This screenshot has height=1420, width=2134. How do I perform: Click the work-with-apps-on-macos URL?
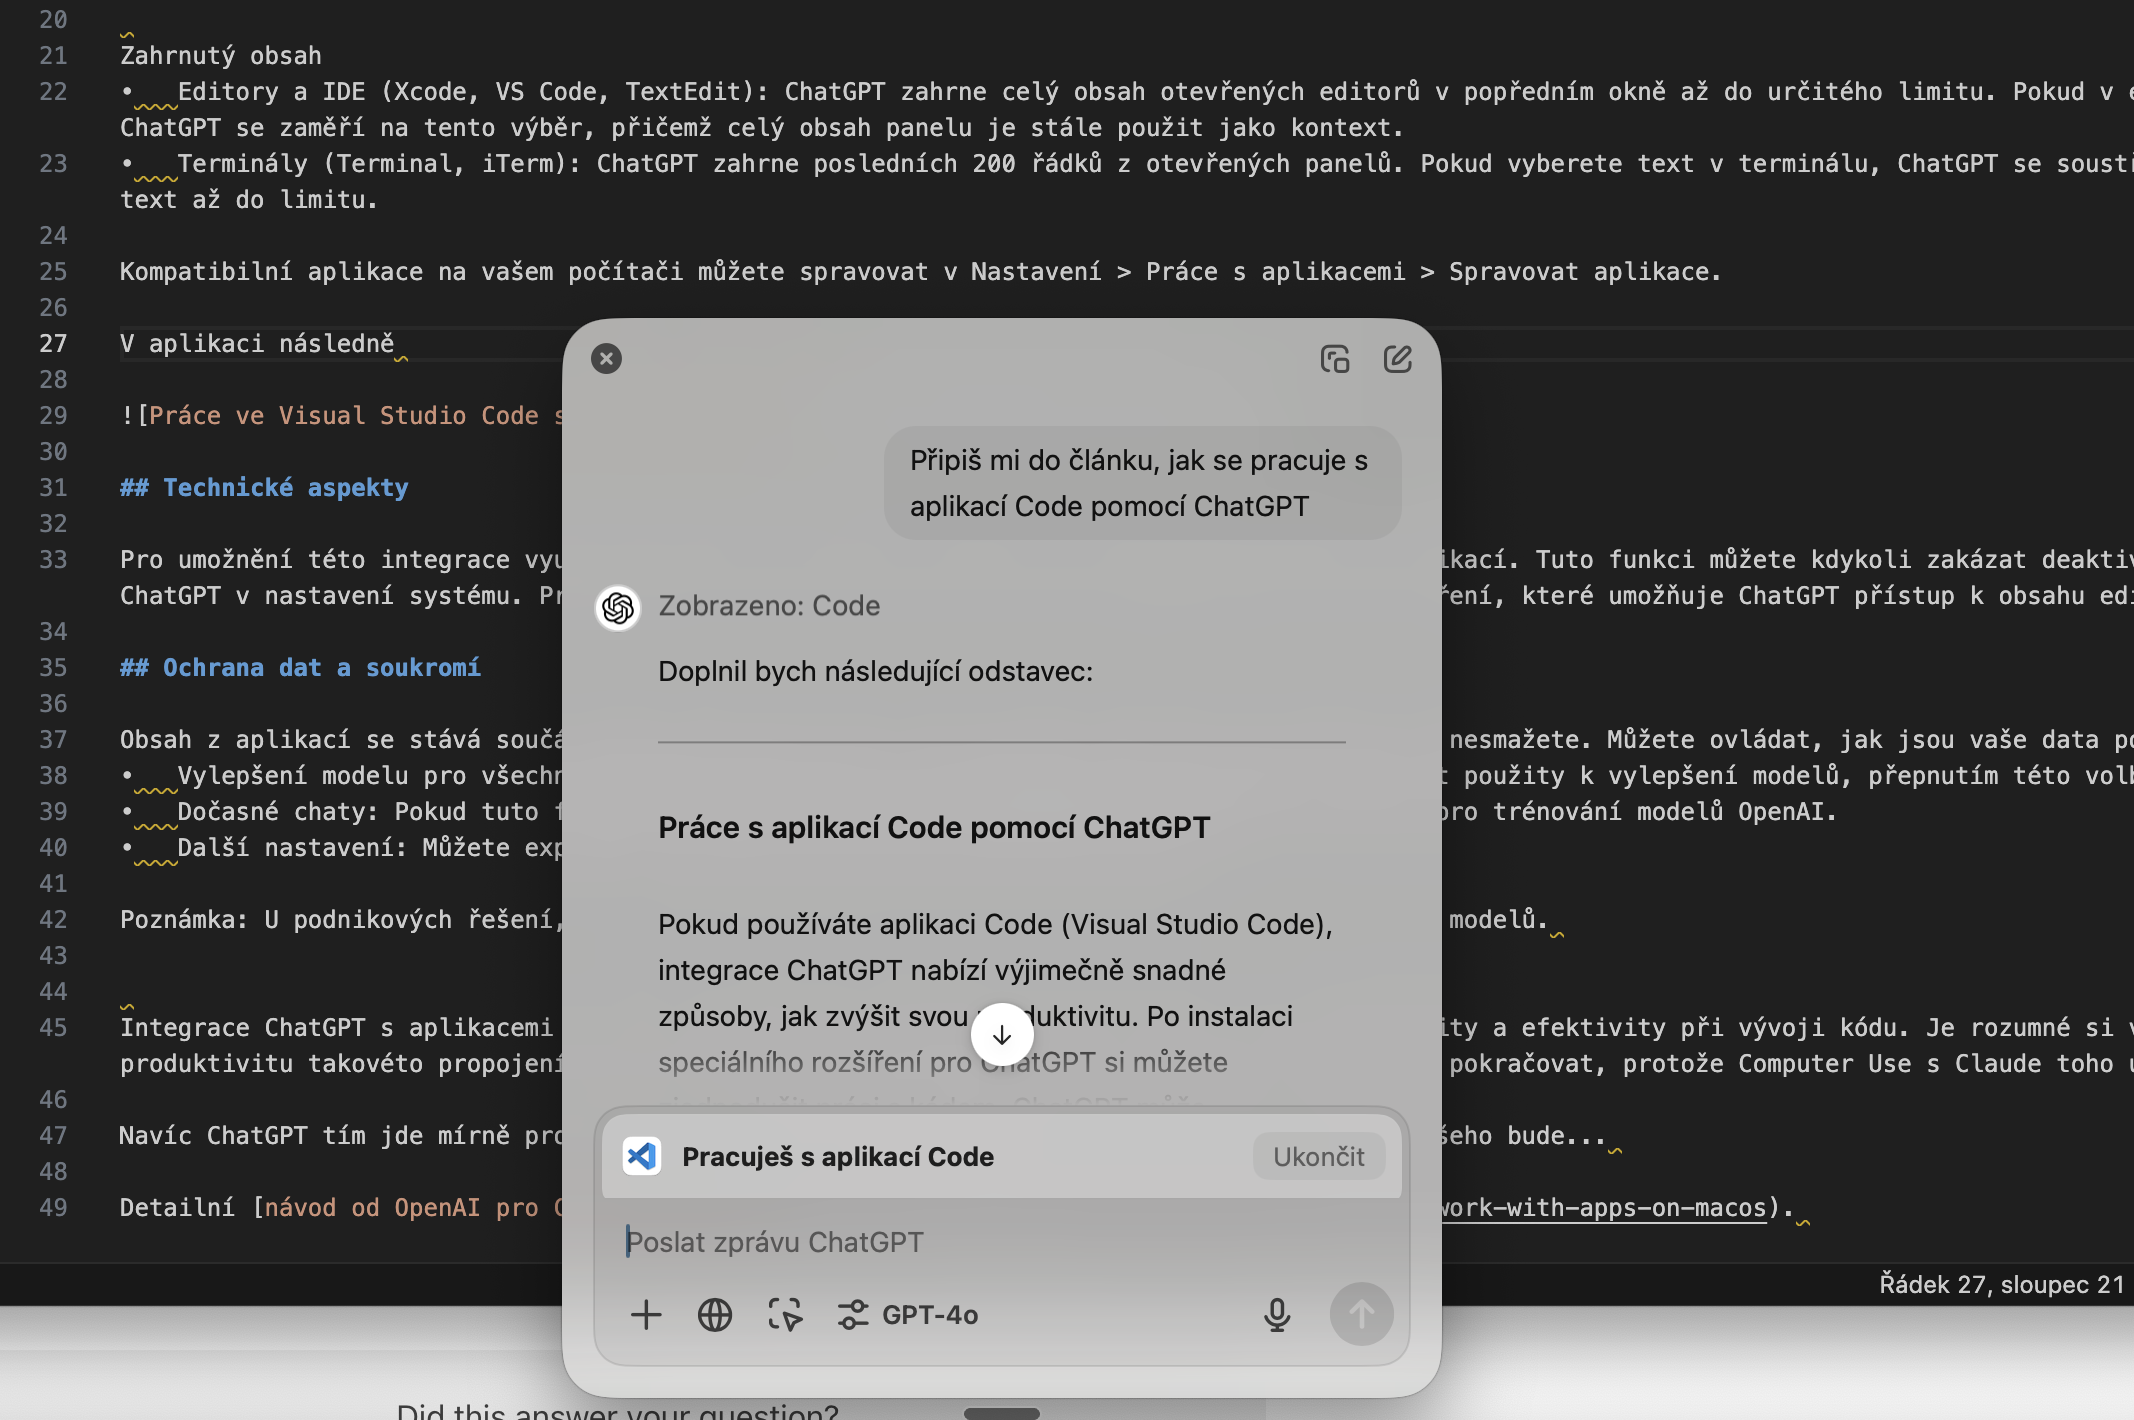coord(1603,1208)
